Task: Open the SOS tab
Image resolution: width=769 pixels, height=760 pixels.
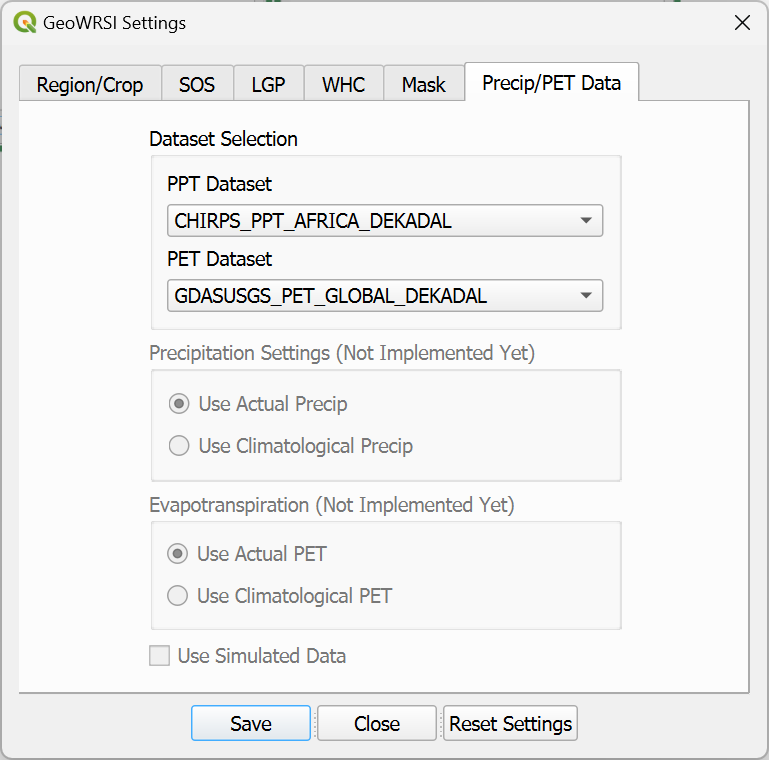Action: 197,85
